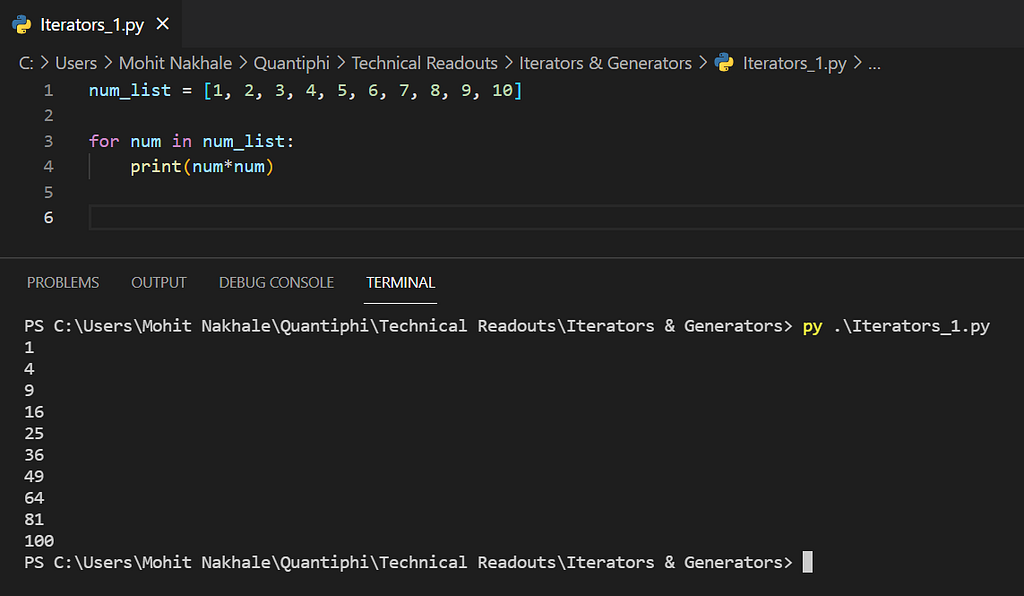The image size is (1024, 596).
Task: Switch to the PROBLEMS panel tab
Action: point(63,283)
